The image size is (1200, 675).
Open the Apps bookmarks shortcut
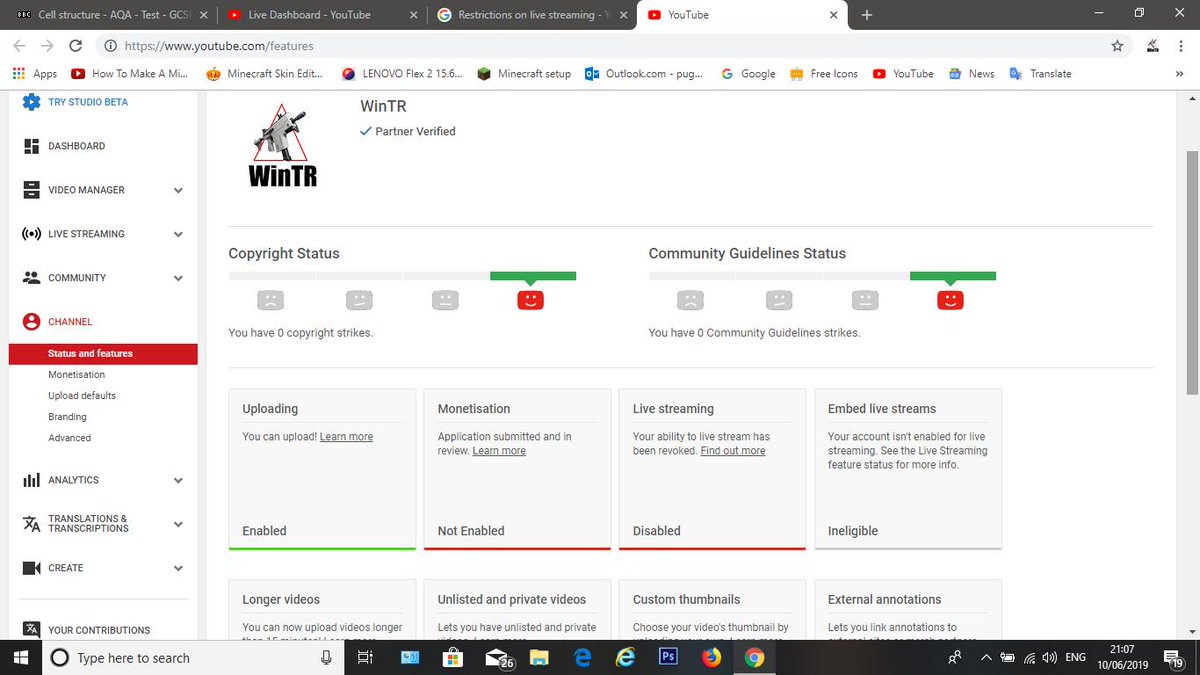pyautogui.click(x=35, y=74)
